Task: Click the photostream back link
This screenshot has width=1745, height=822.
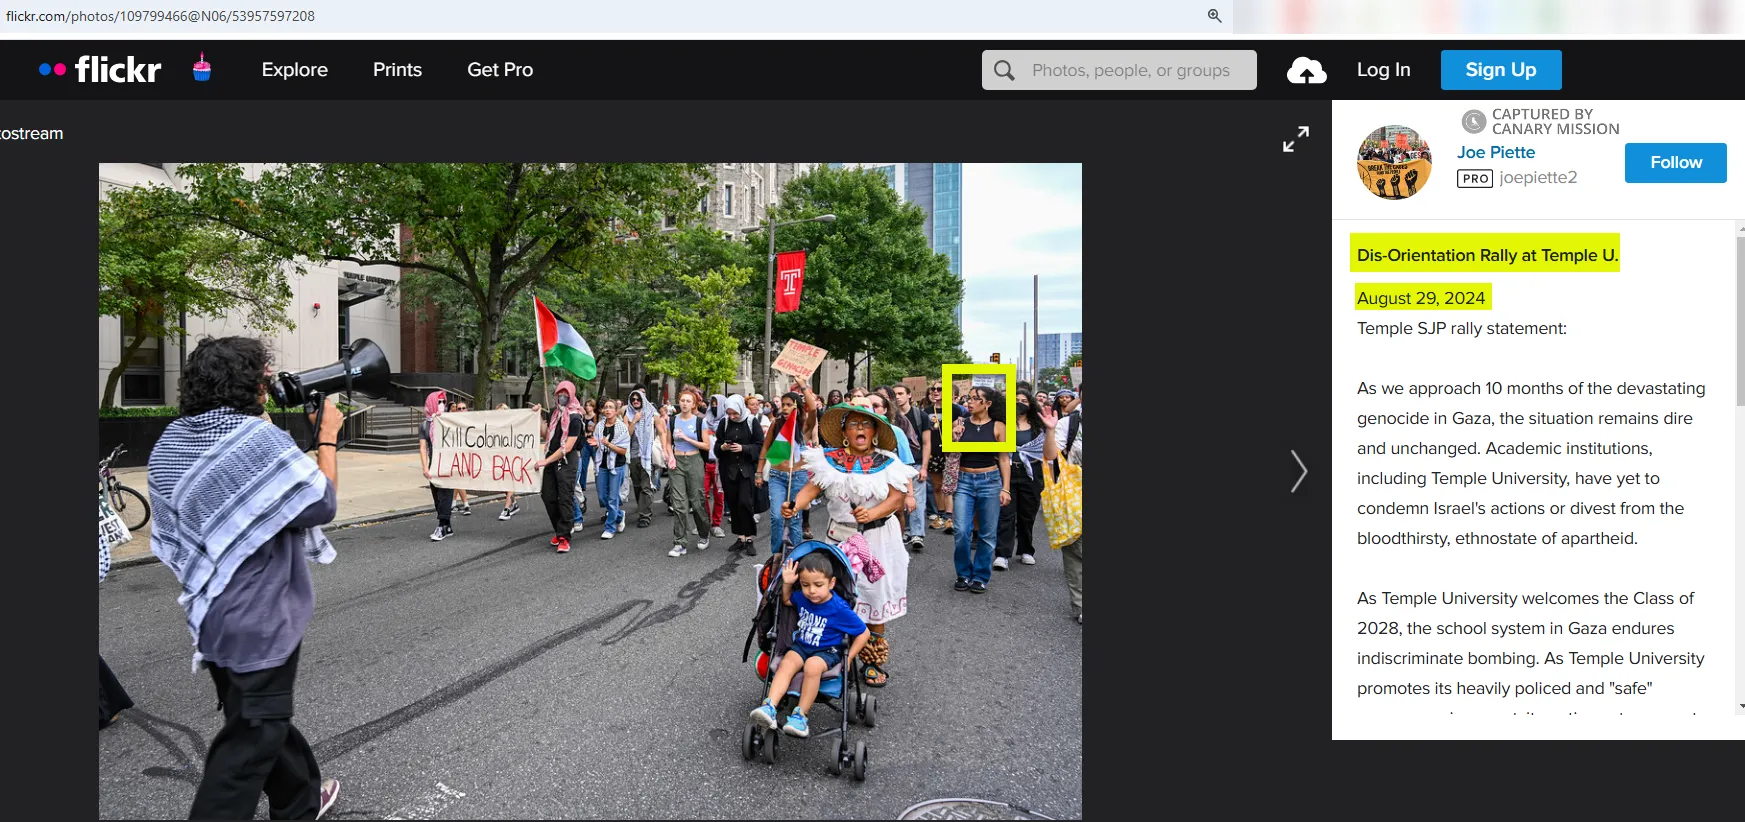Action: 31,134
